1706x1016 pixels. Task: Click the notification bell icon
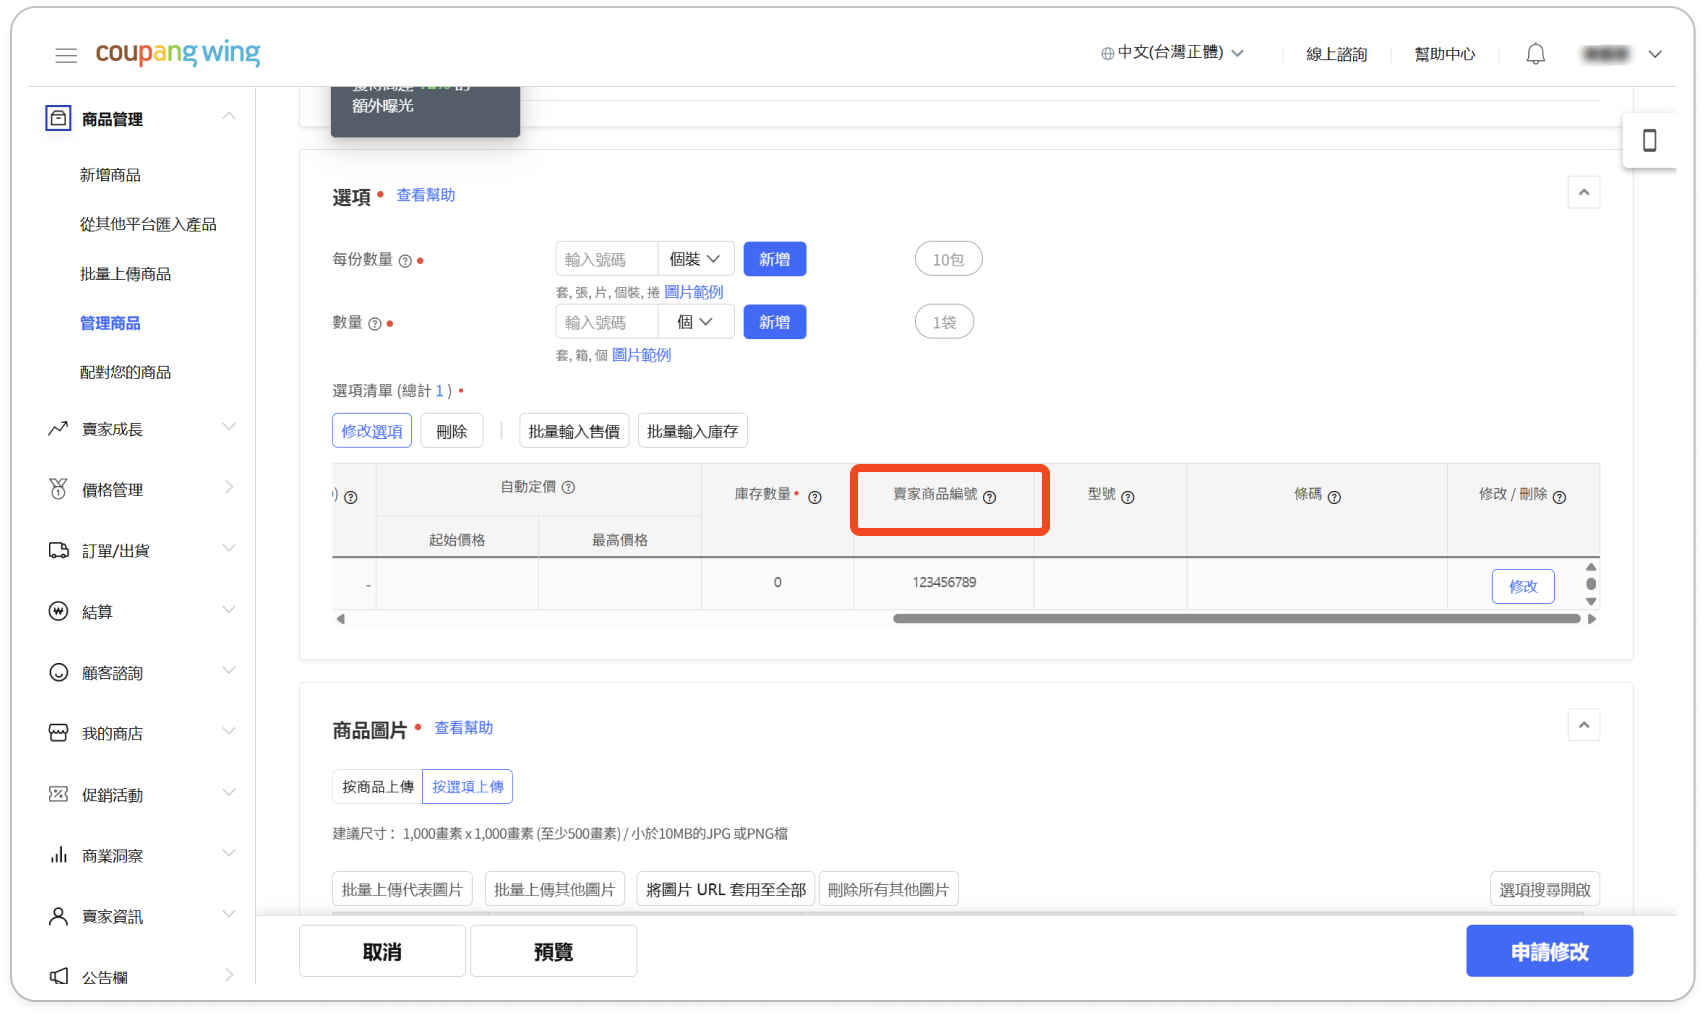tap(1535, 54)
